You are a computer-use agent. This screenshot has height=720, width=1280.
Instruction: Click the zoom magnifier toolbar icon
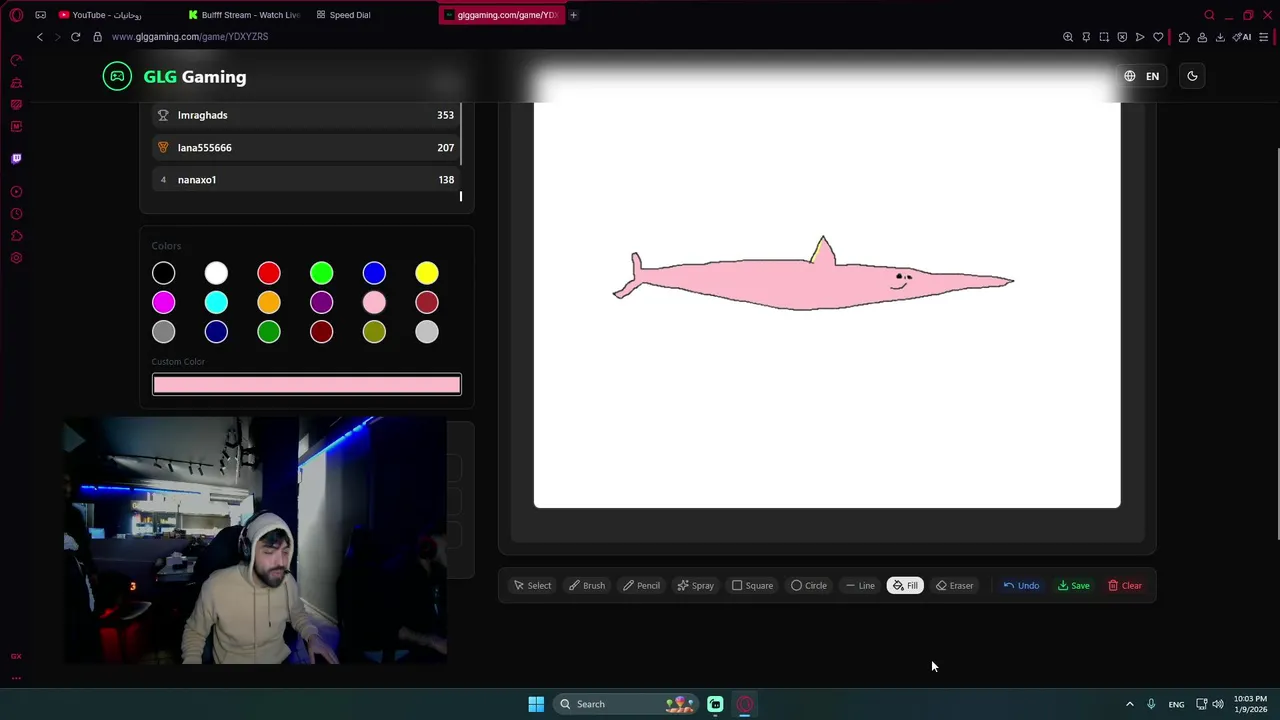click(1068, 37)
